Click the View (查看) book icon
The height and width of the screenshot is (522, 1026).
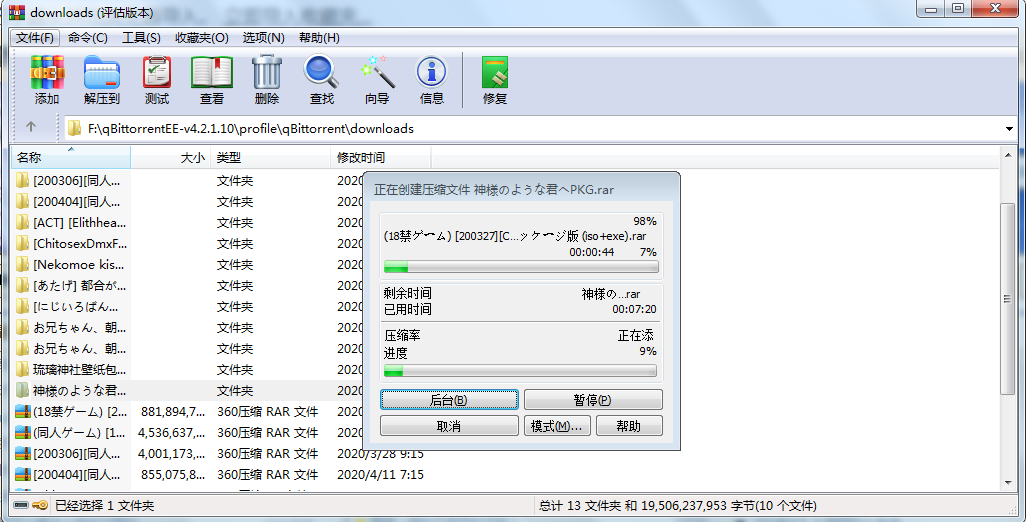coord(211,73)
